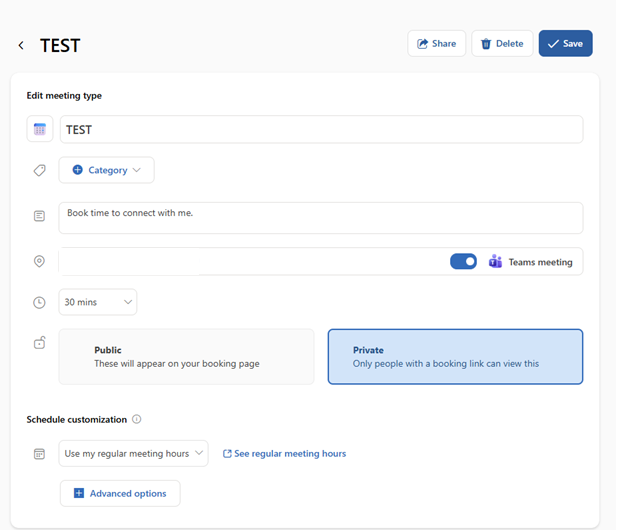The height and width of the screenshot is (530, 617).
Task: Select the Private visibility option
Action: click(455, 356)
